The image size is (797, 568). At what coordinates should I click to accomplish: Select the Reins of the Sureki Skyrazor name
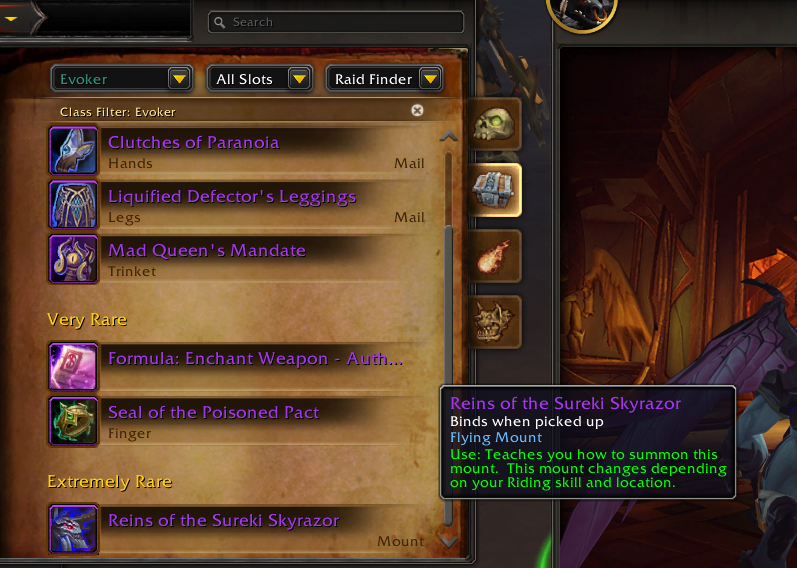tap(224, 520)
